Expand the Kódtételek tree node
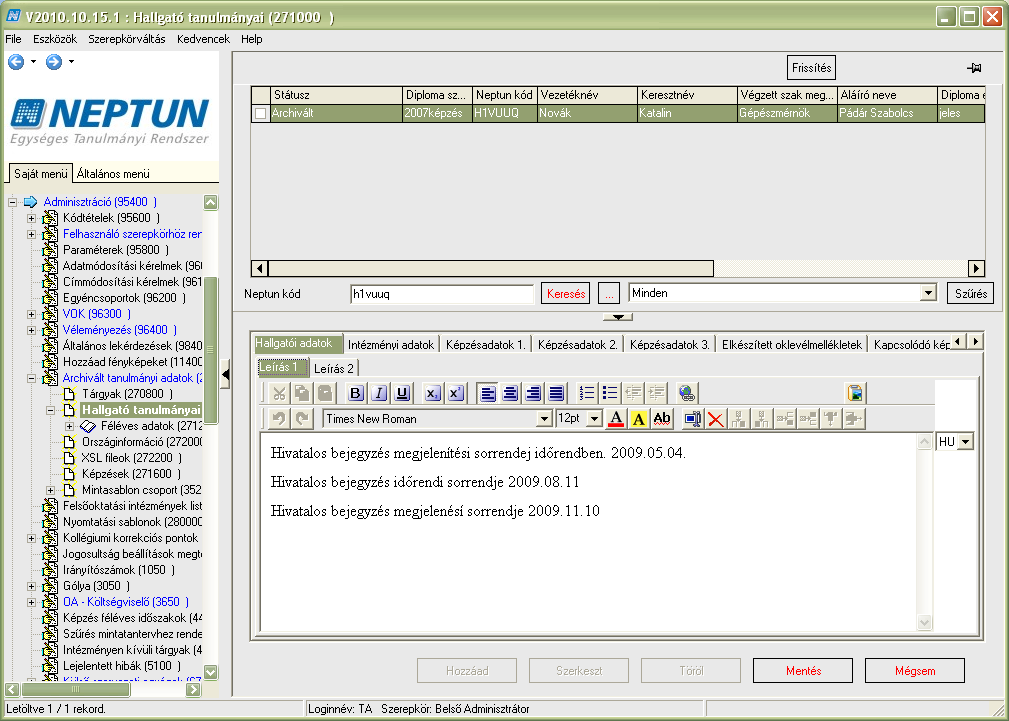The image size is (1009, 721). 31,218
